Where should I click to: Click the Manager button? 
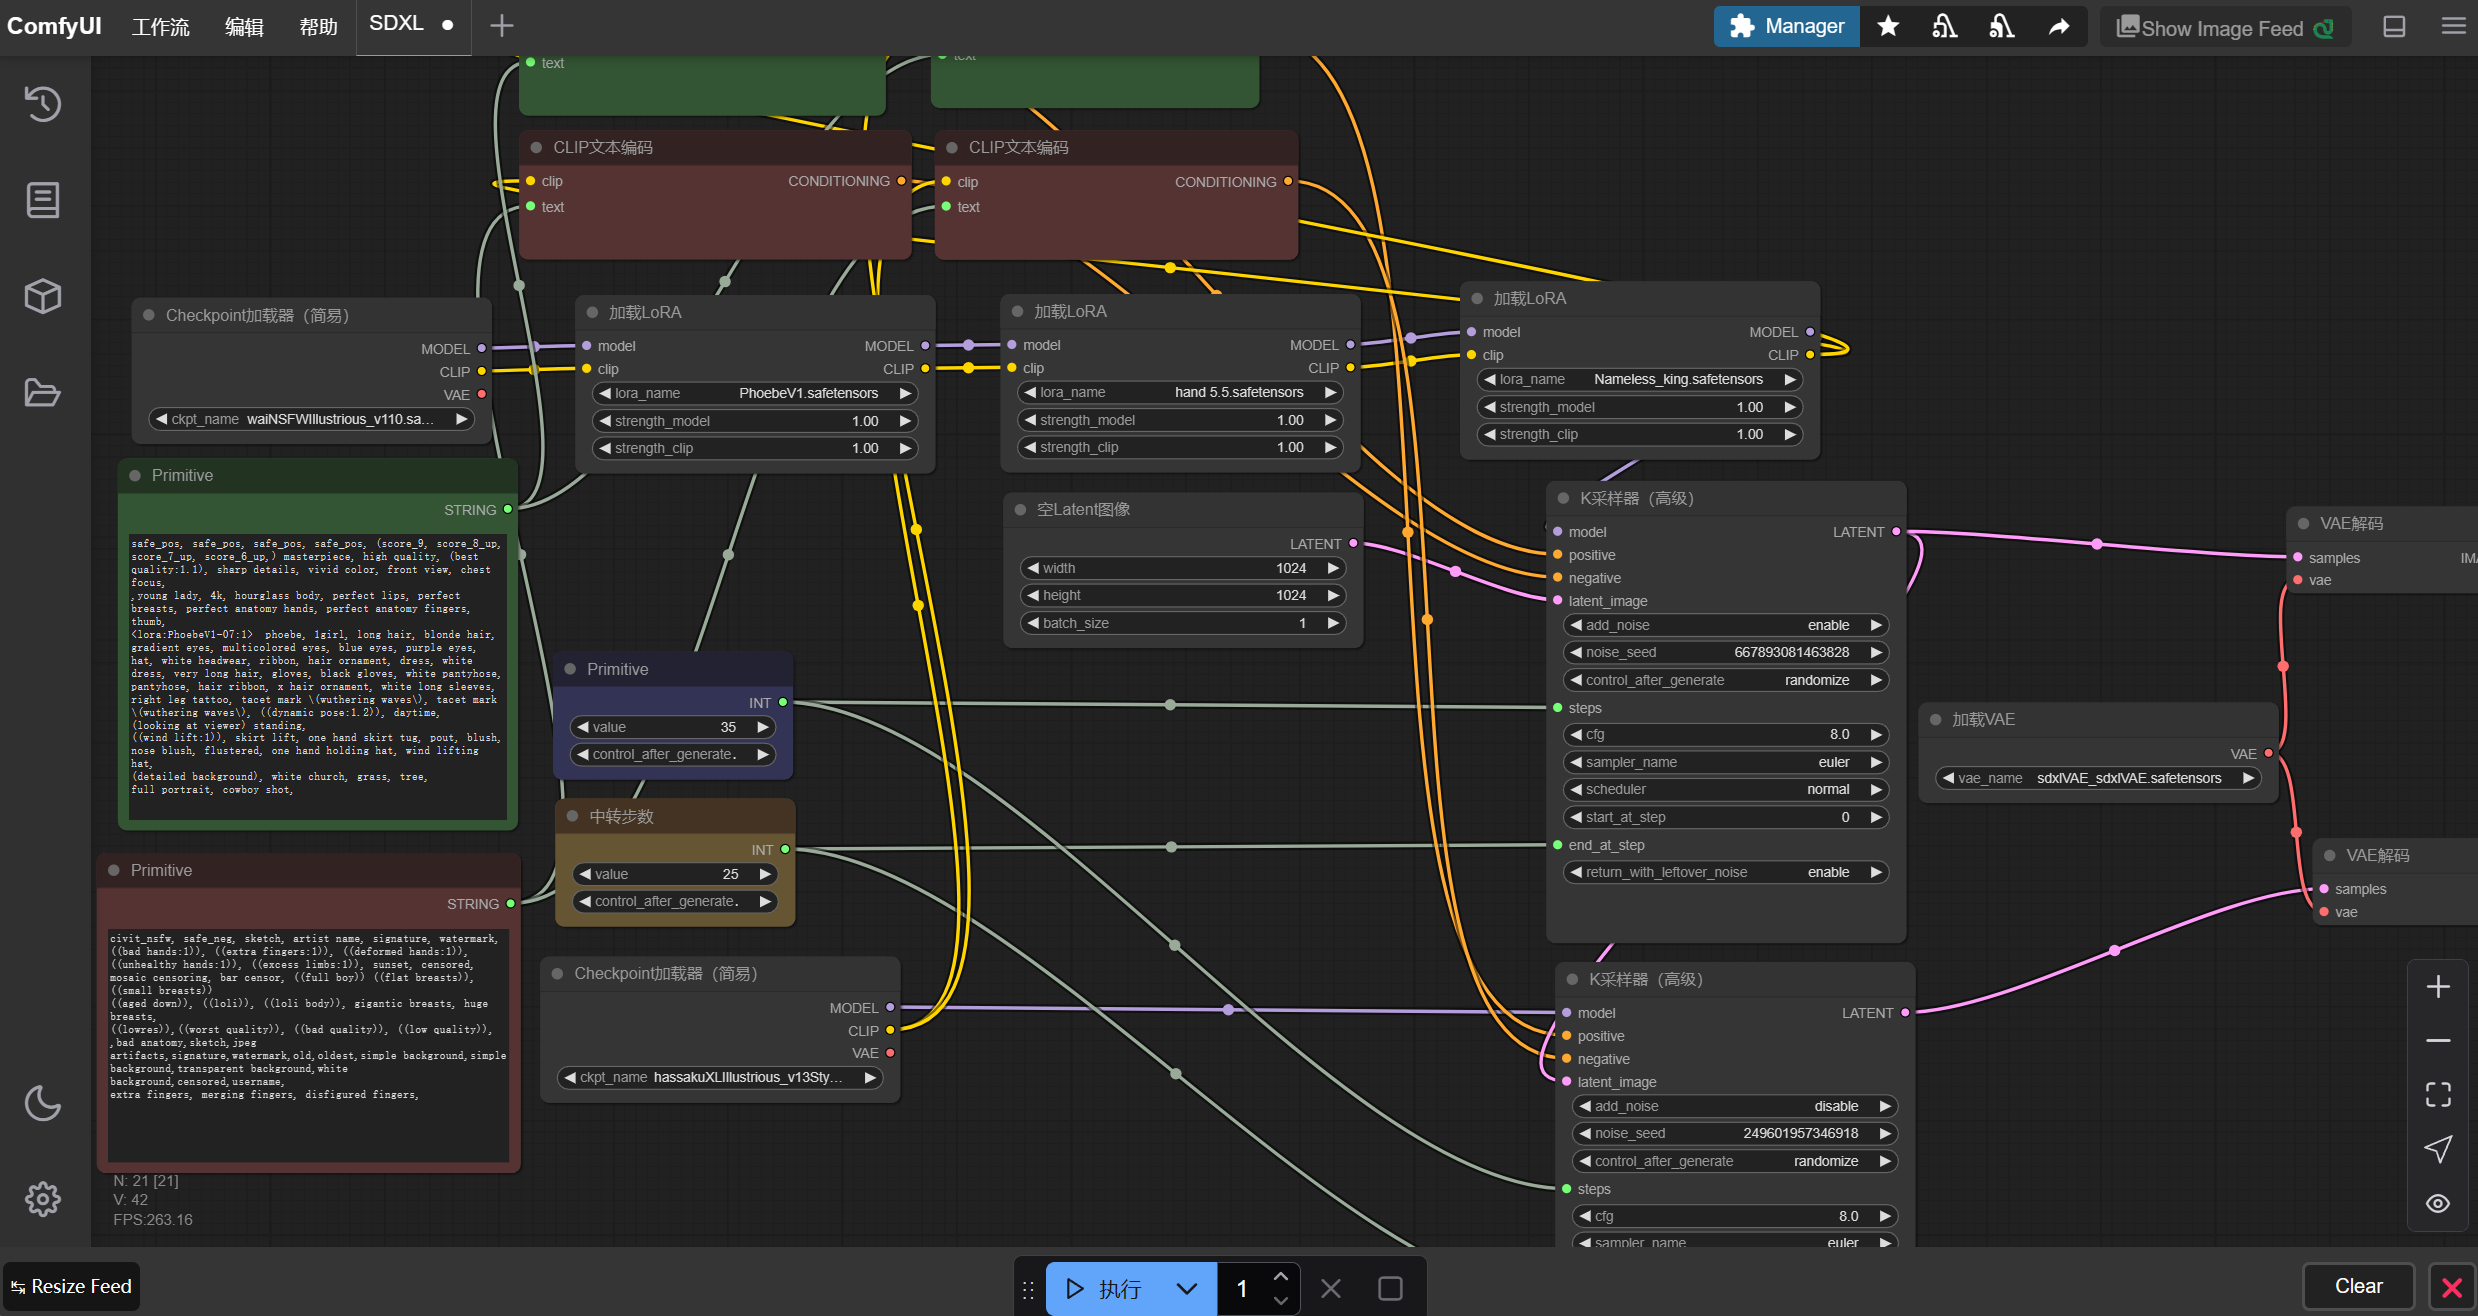(1786, 27)
